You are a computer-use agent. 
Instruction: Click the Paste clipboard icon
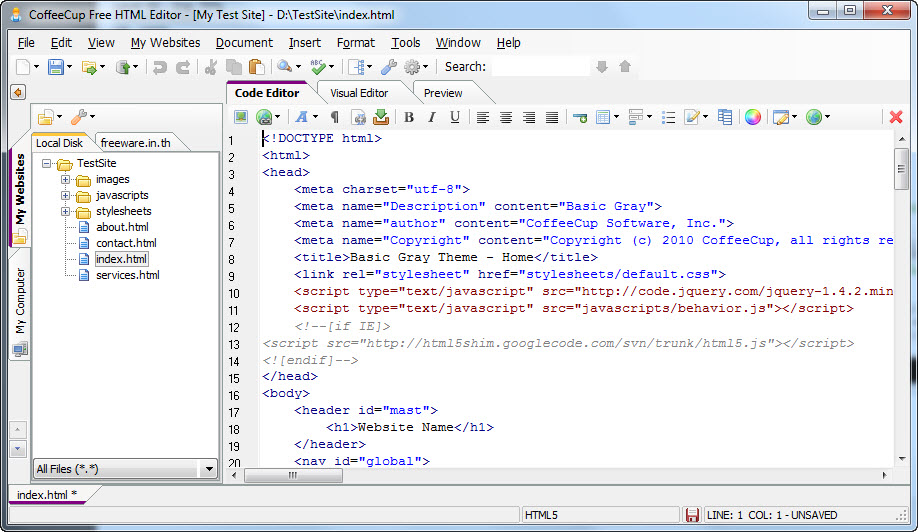click(x=256, y=67)
